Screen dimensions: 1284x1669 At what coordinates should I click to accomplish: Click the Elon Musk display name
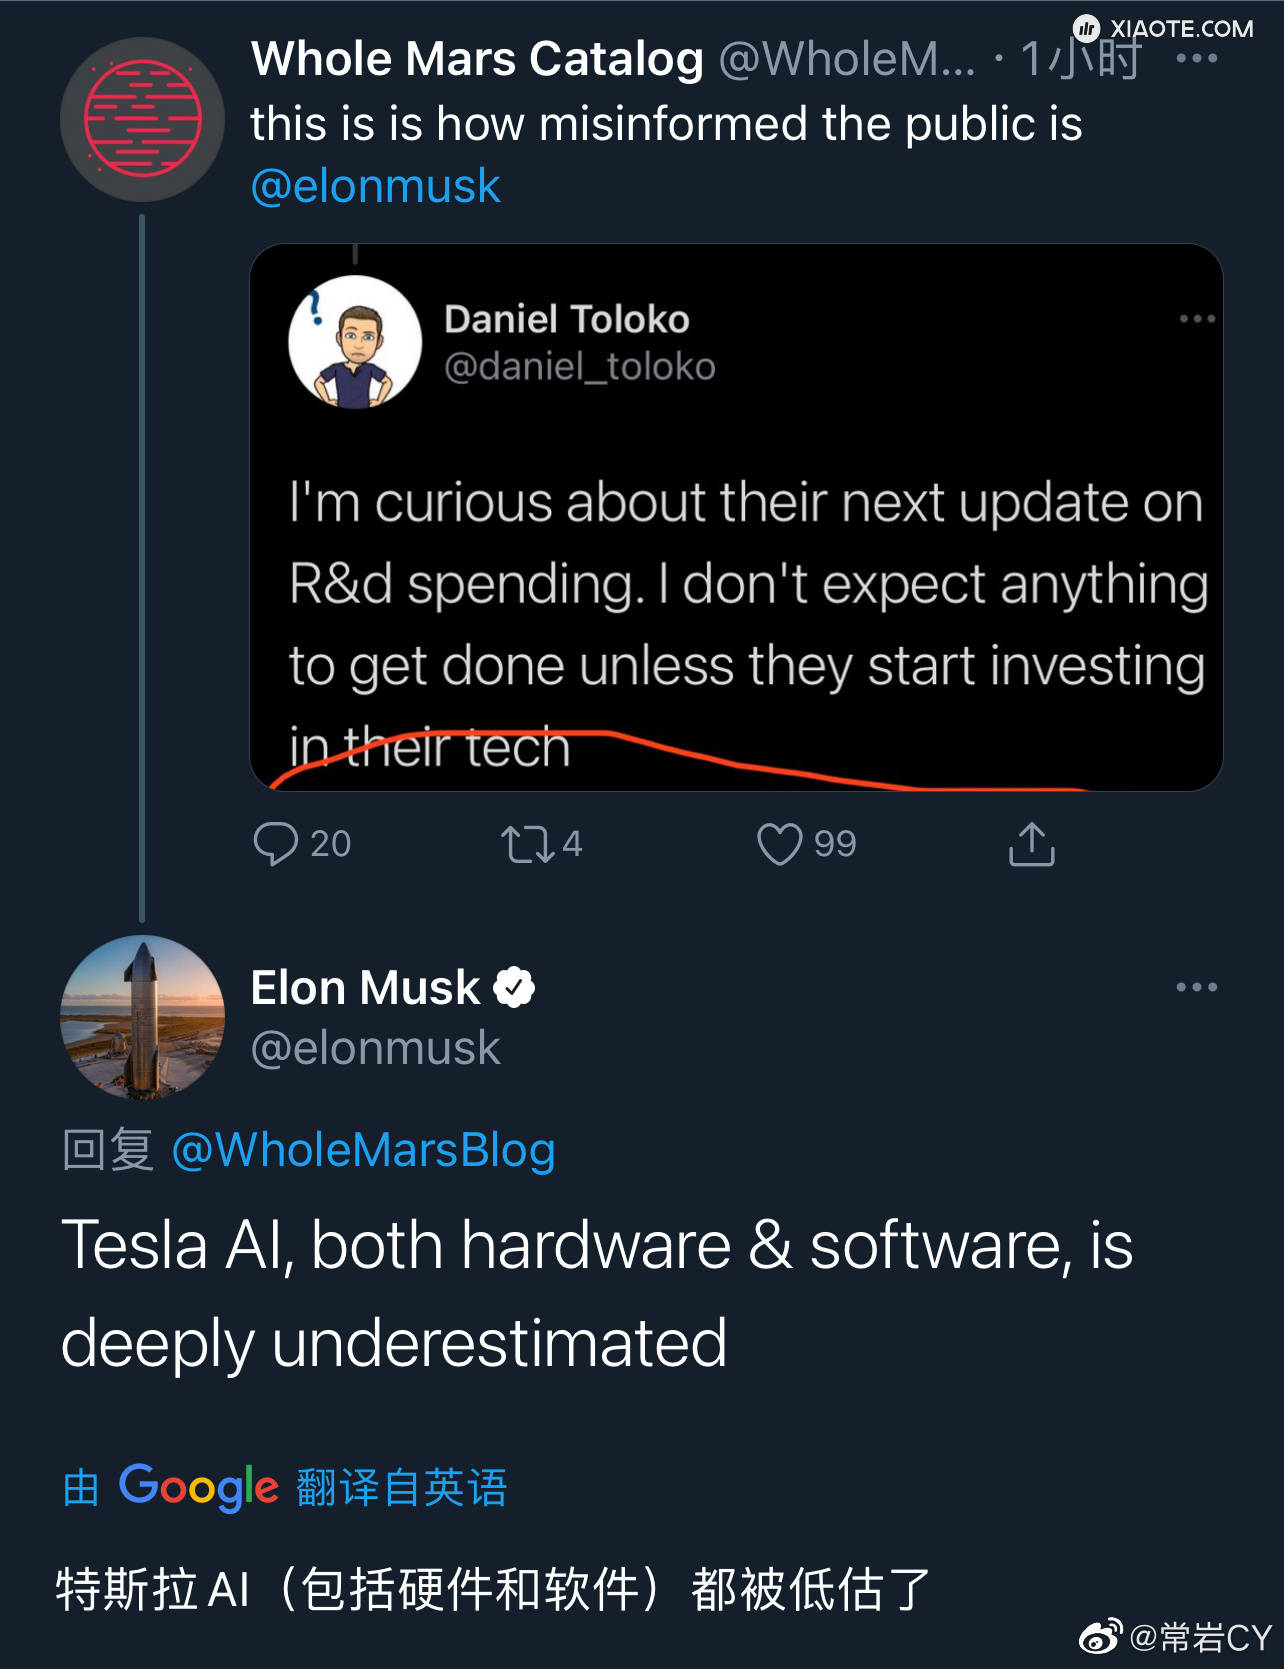[x=365, y=988]
